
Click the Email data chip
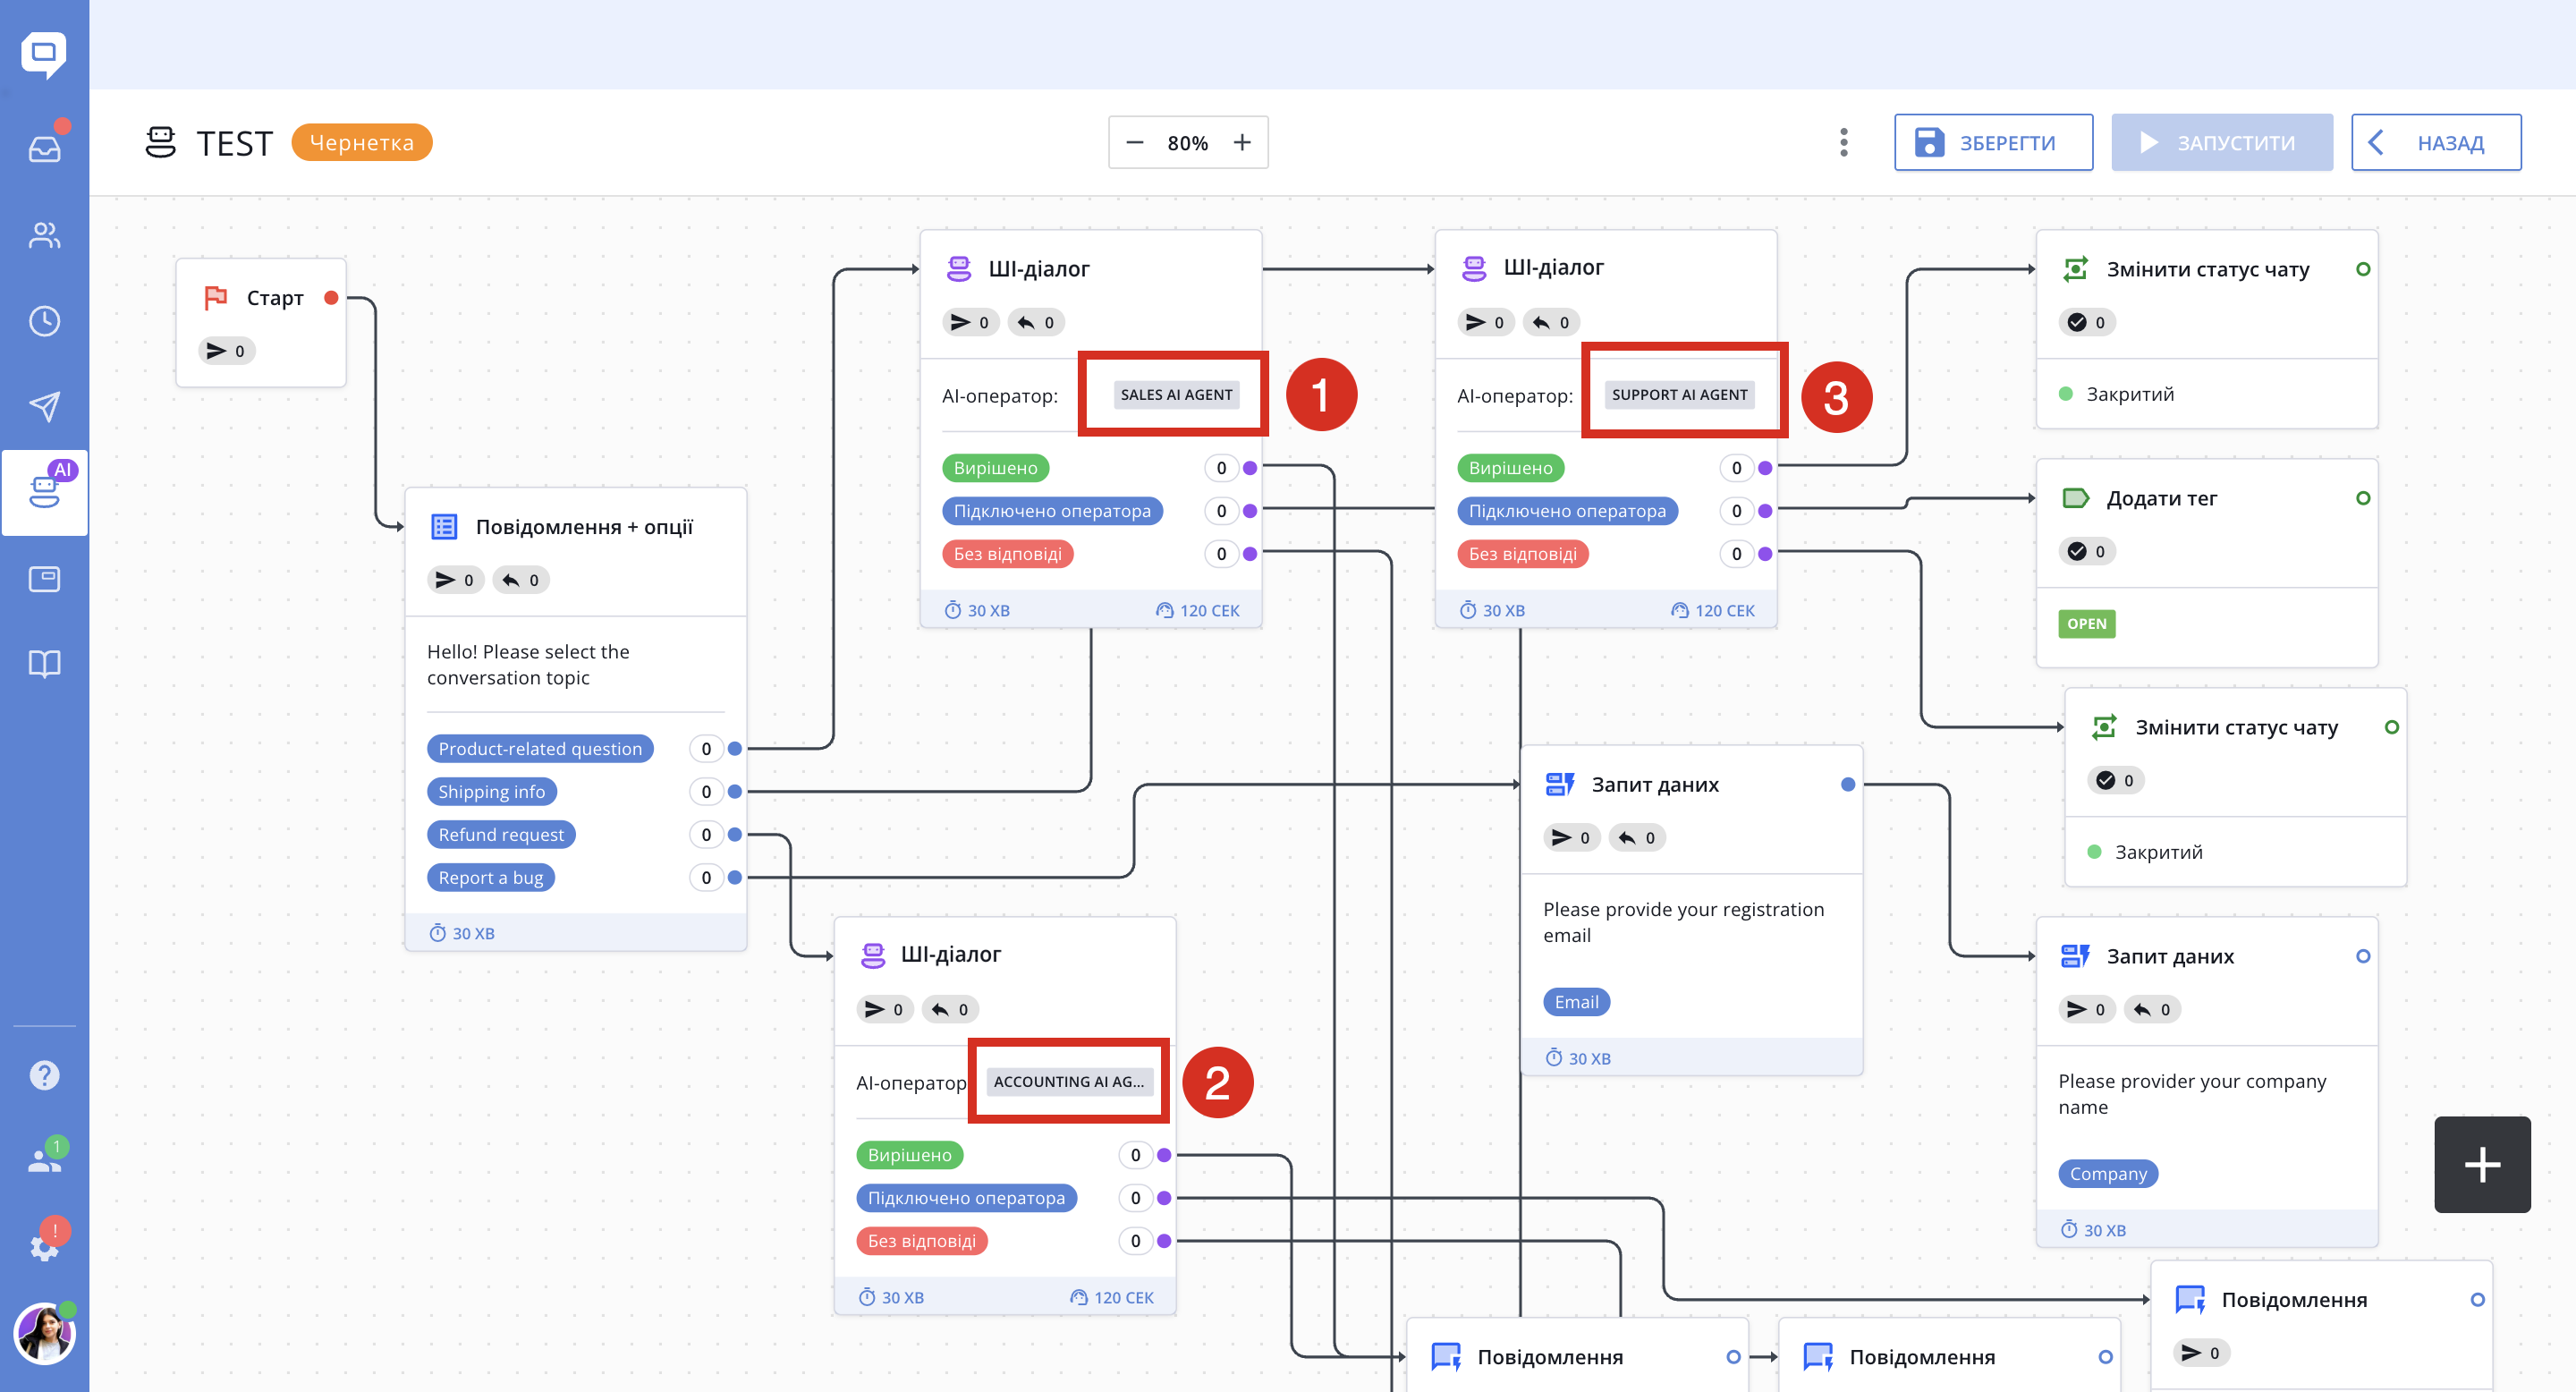(x=1576, y=1002)
